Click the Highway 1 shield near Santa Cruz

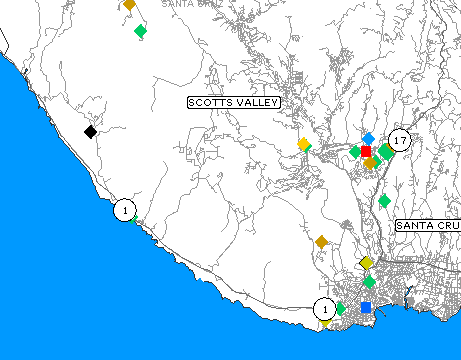click(325, 310)
